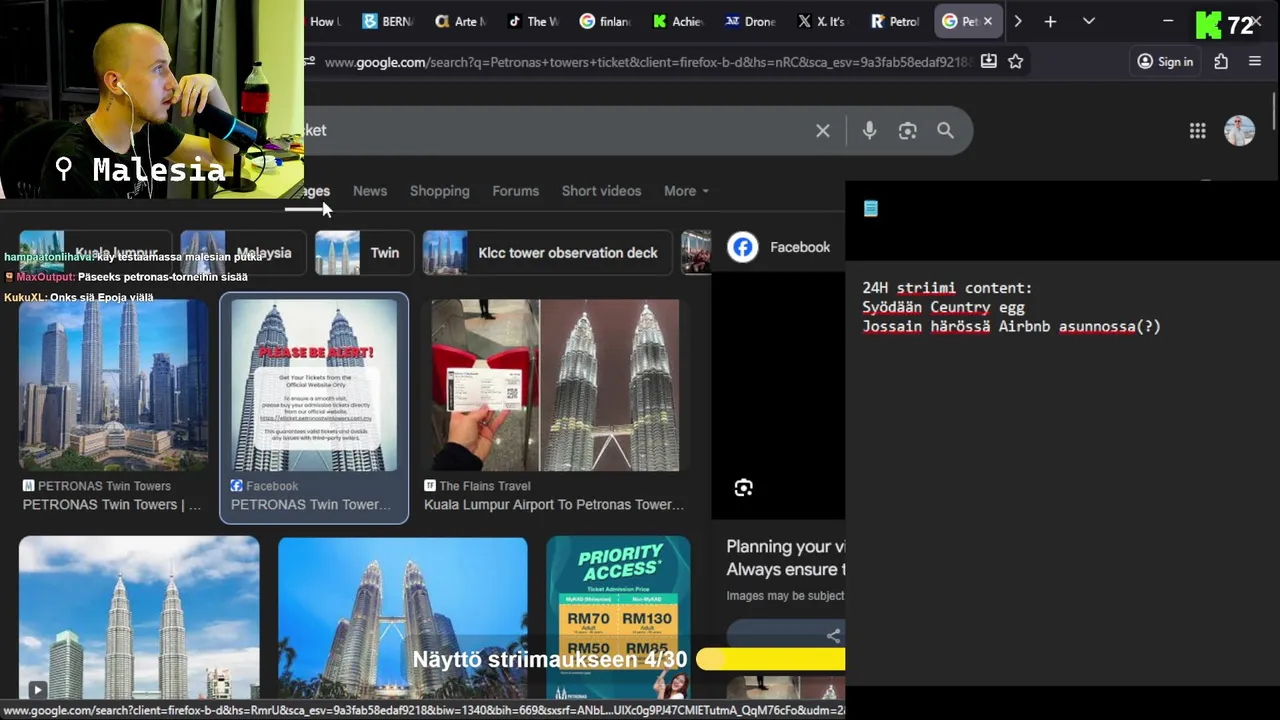1280x720 pixels.
Task: Open the News search tab
Action: pos(369,191)
